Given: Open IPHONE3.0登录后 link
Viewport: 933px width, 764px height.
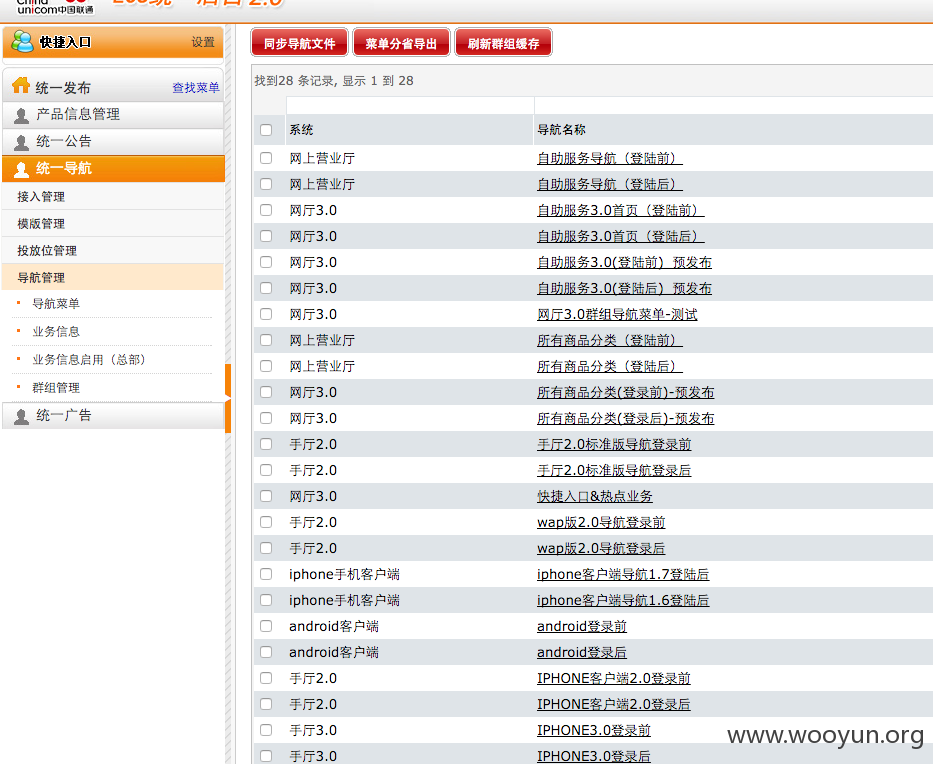Looking at the screenshot, I should (594, 756).
